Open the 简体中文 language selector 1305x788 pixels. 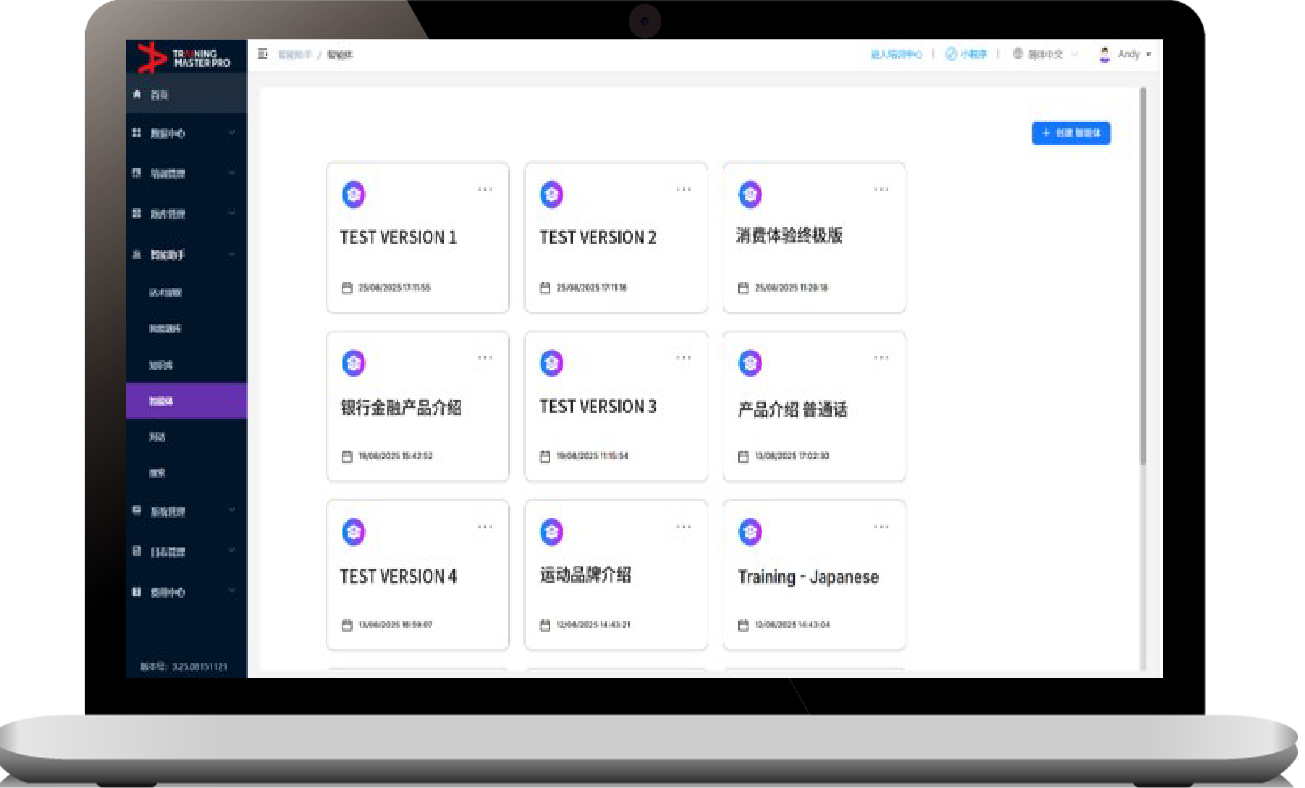pos(1045,54)
